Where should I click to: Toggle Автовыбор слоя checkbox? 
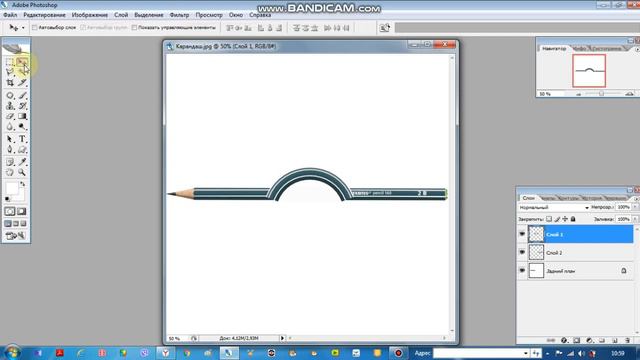click(x=35, y=27)
